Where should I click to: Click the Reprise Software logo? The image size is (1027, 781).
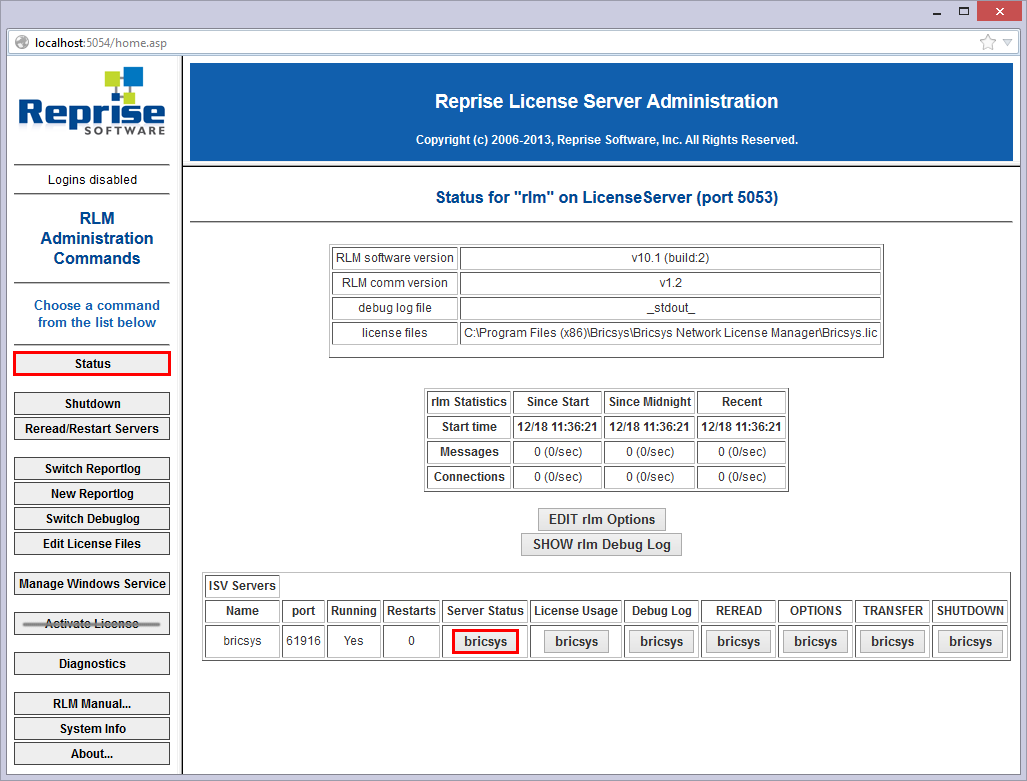point(92,102)
